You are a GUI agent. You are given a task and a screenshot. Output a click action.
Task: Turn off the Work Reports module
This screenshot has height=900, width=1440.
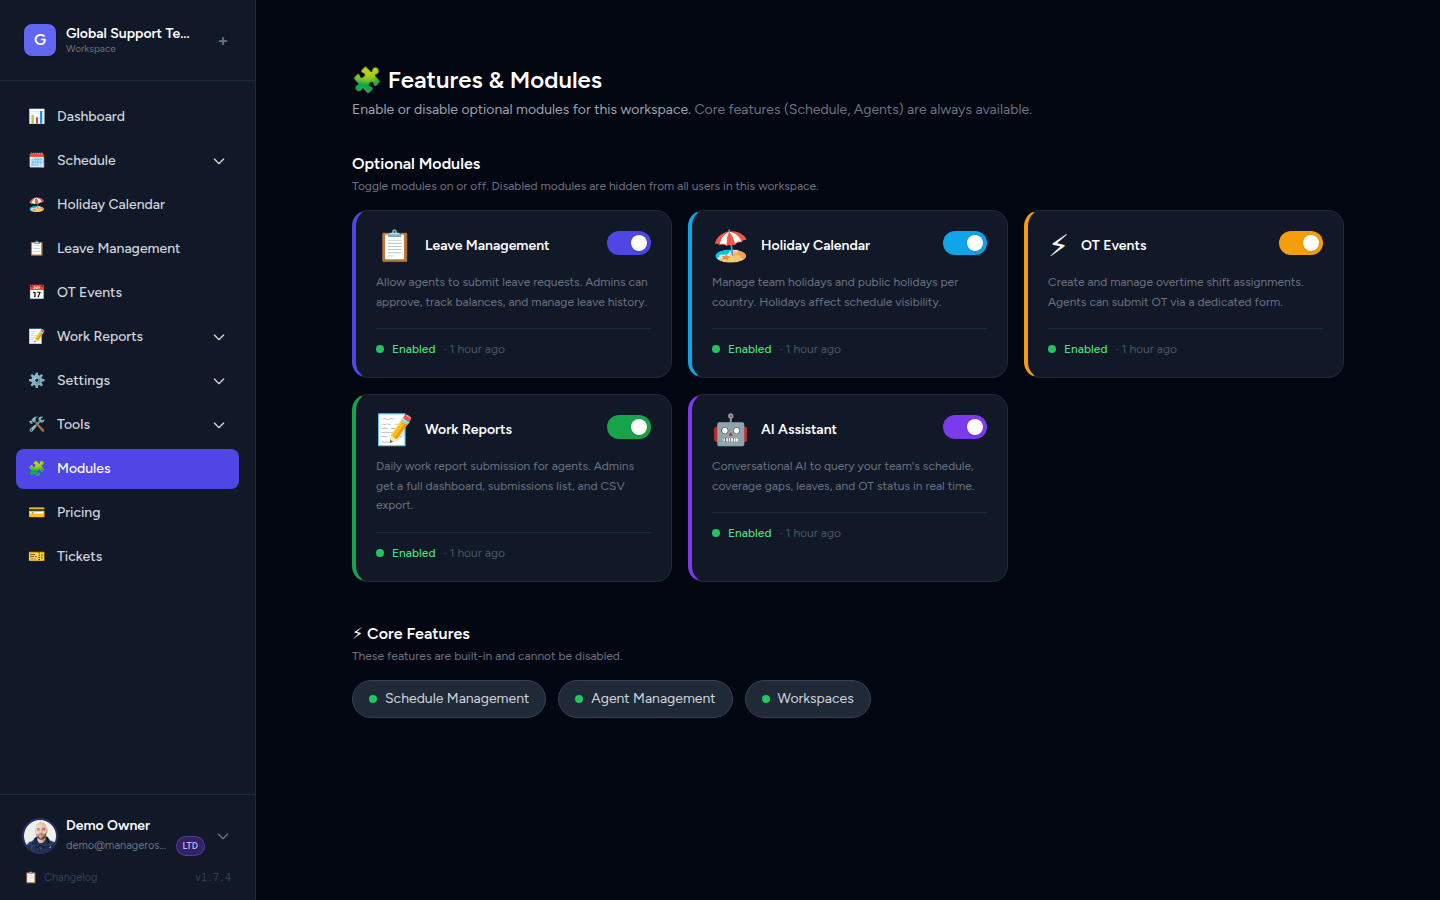click(x=629, y=427)
